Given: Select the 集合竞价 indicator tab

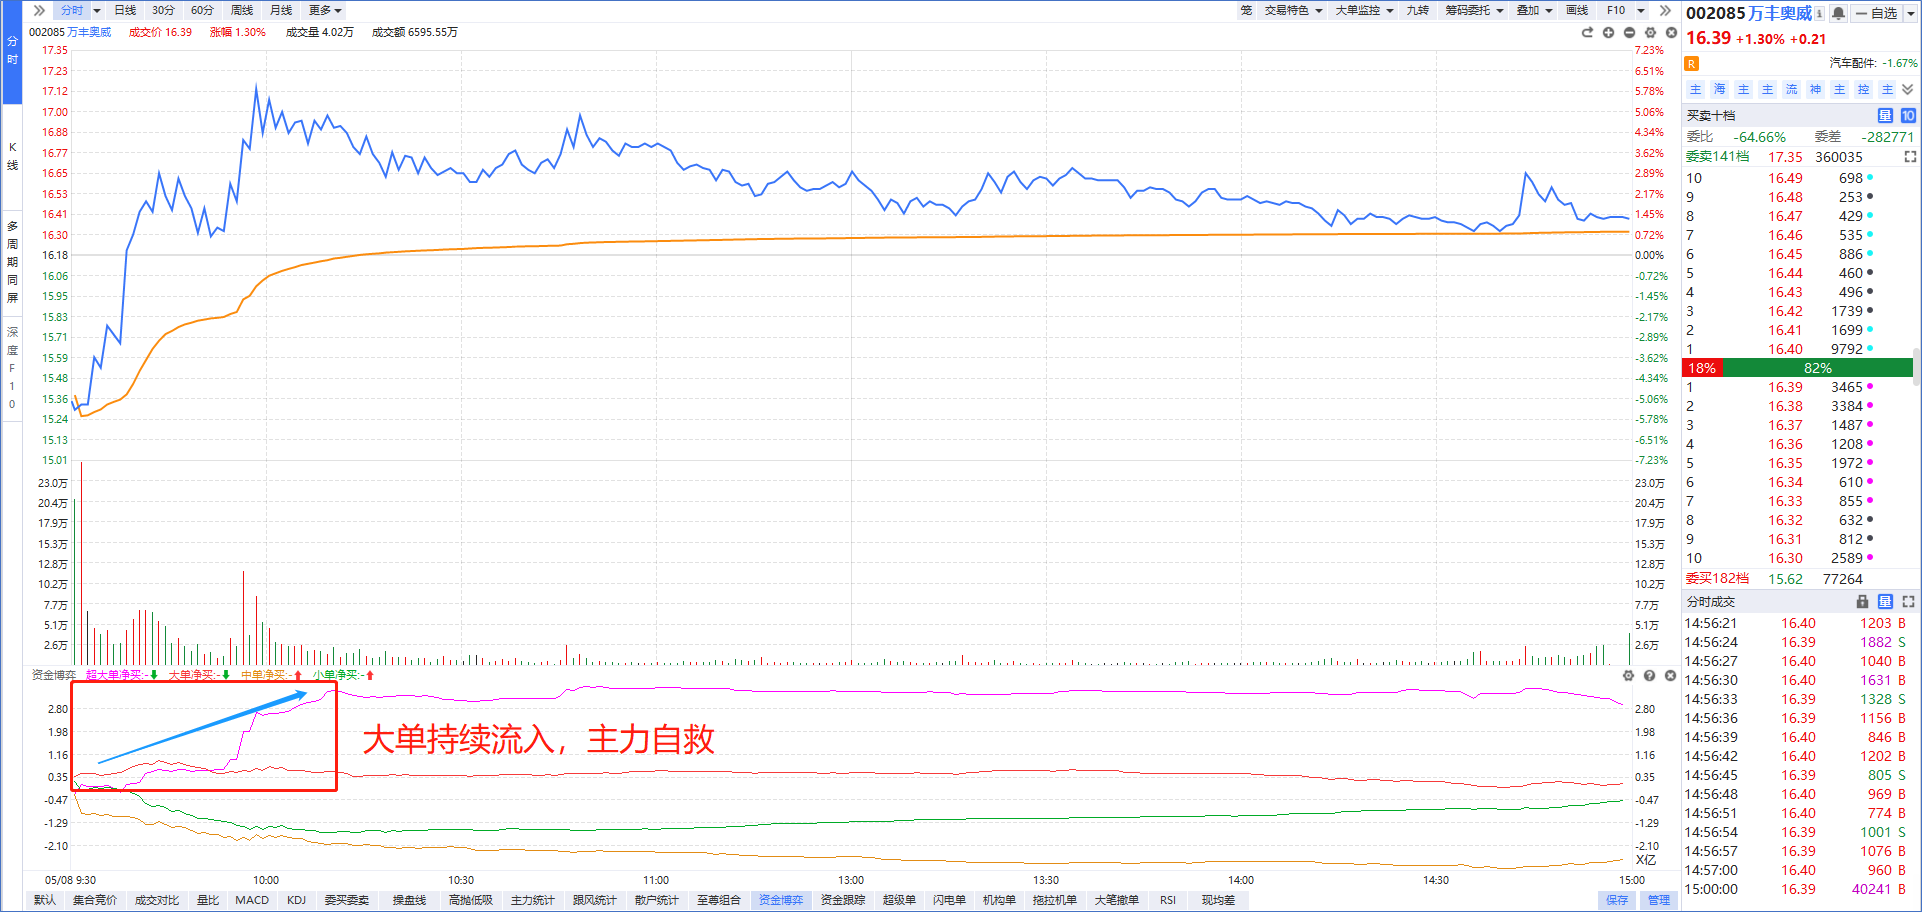Looking at the screenshot, I should [x=95, y=900].
